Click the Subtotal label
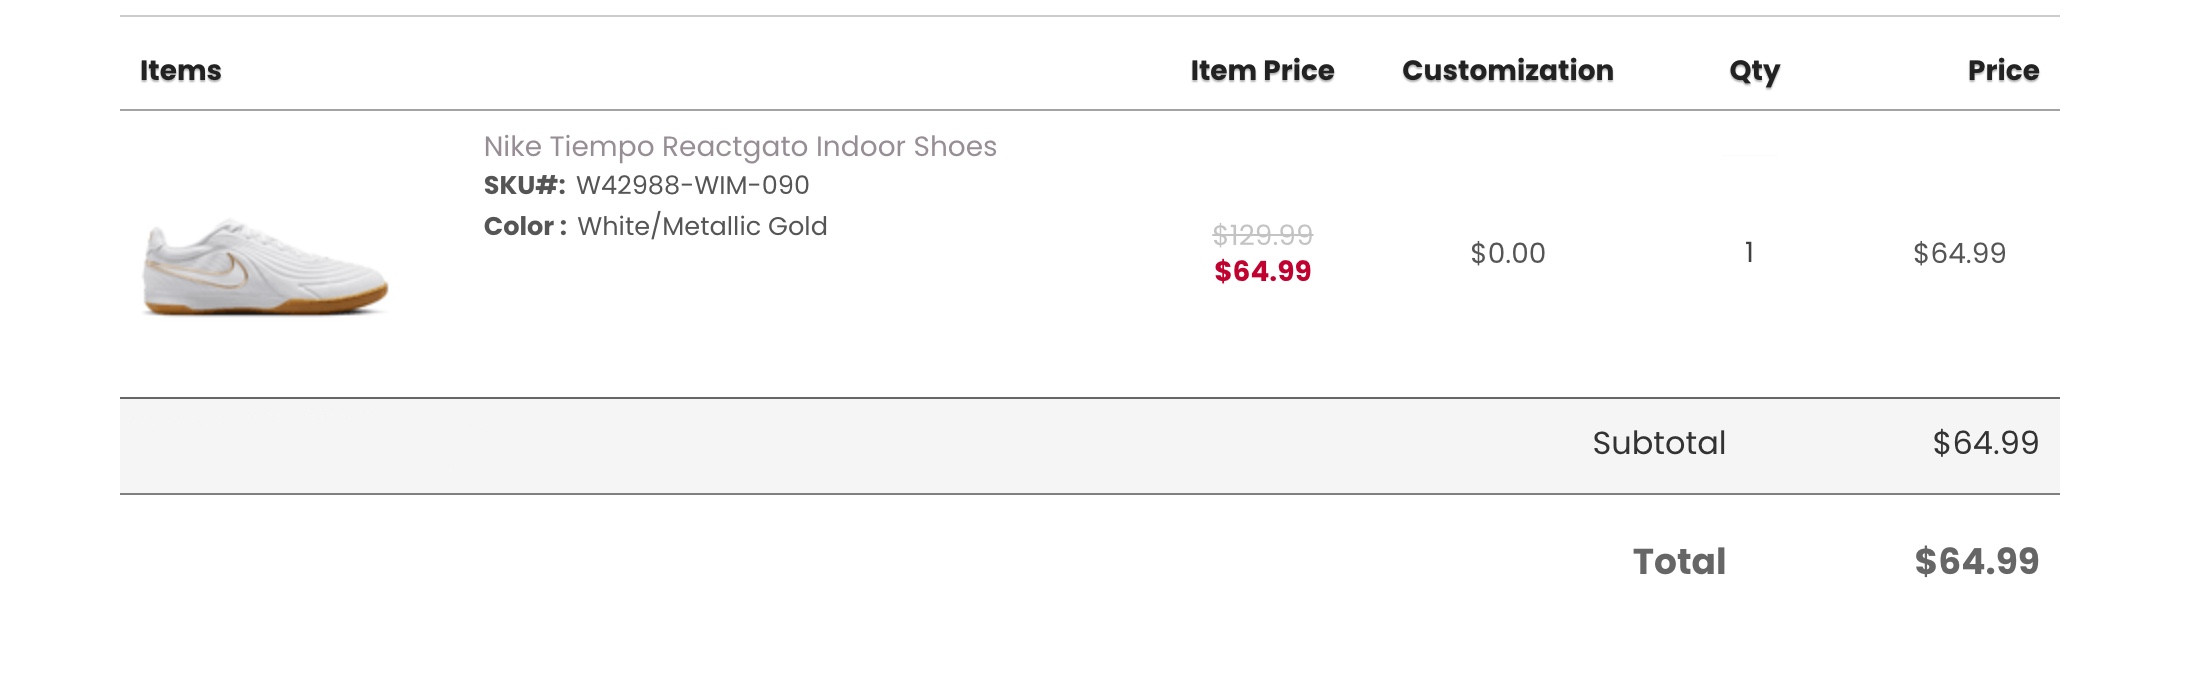The width and height of the screenshot is (2187, 674). (x=1659, y=443)
